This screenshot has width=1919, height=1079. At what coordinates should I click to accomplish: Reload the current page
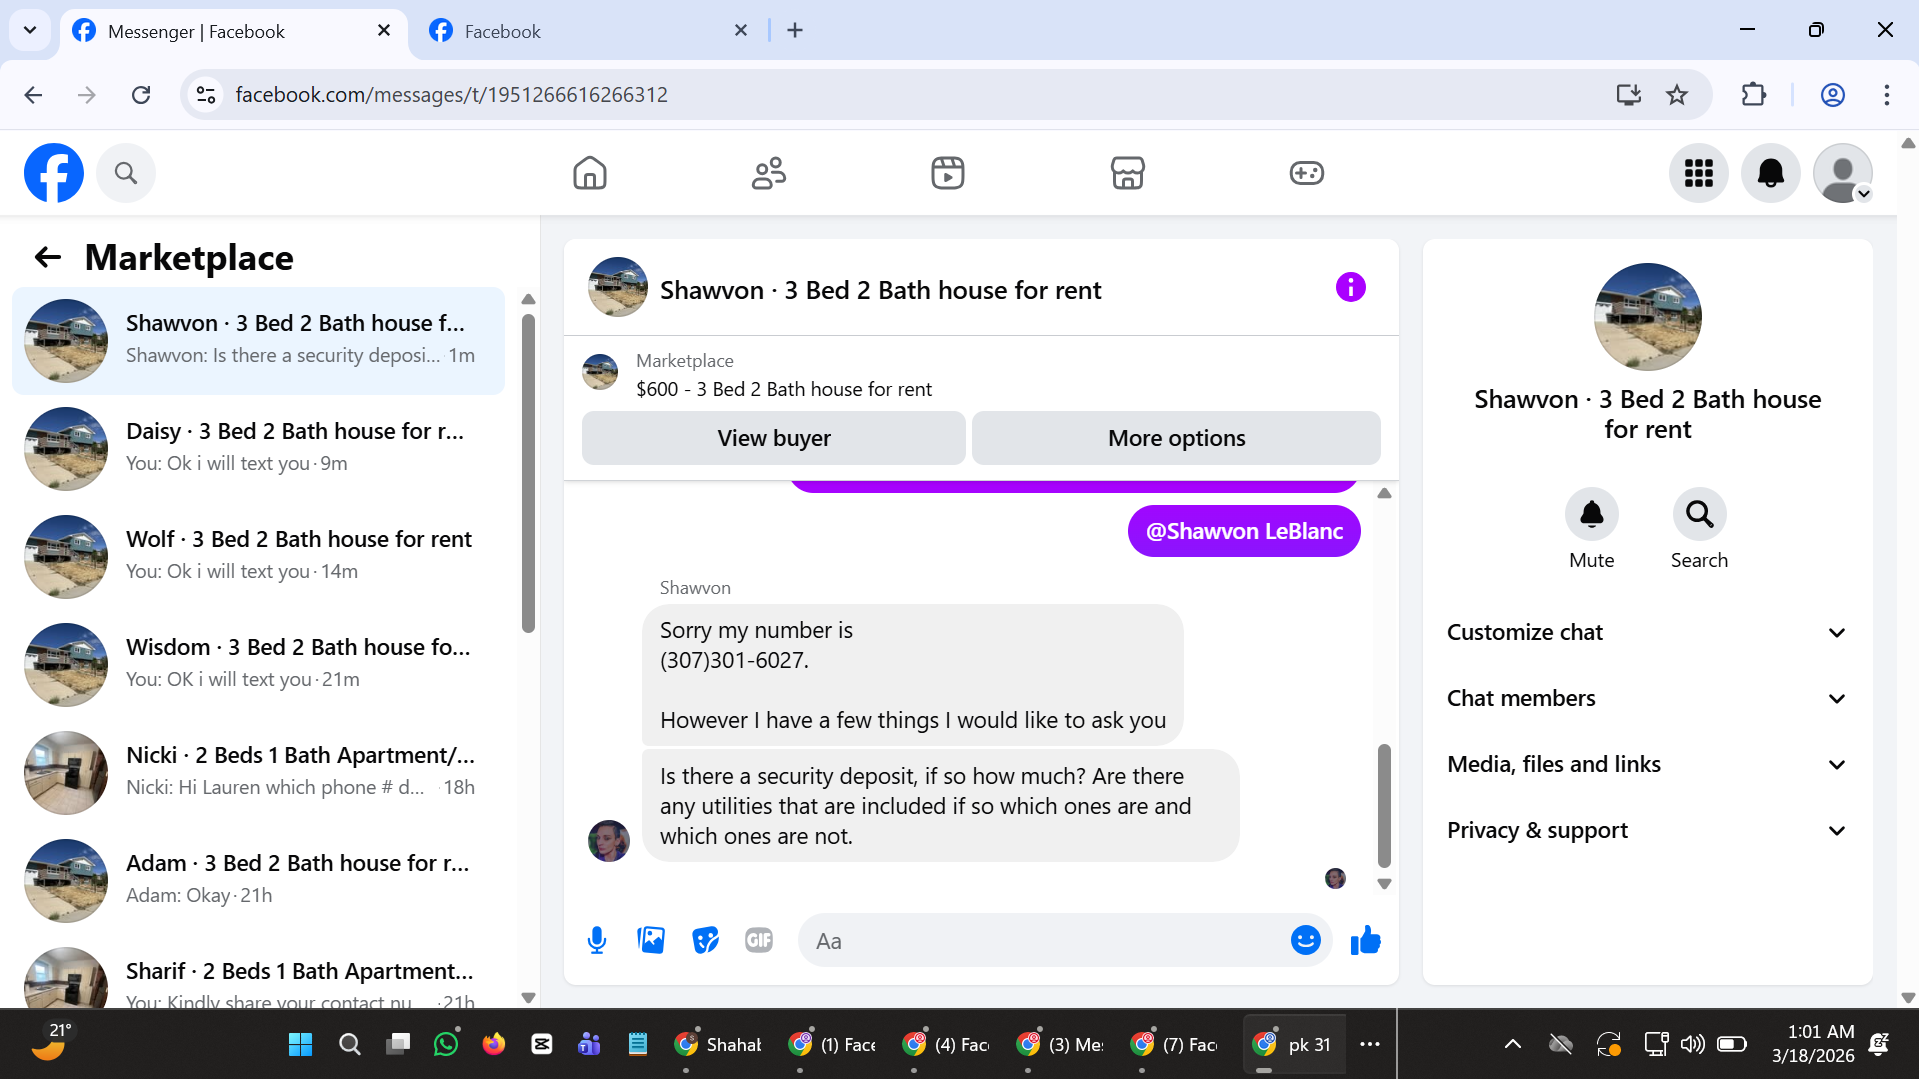click(141, 95)
